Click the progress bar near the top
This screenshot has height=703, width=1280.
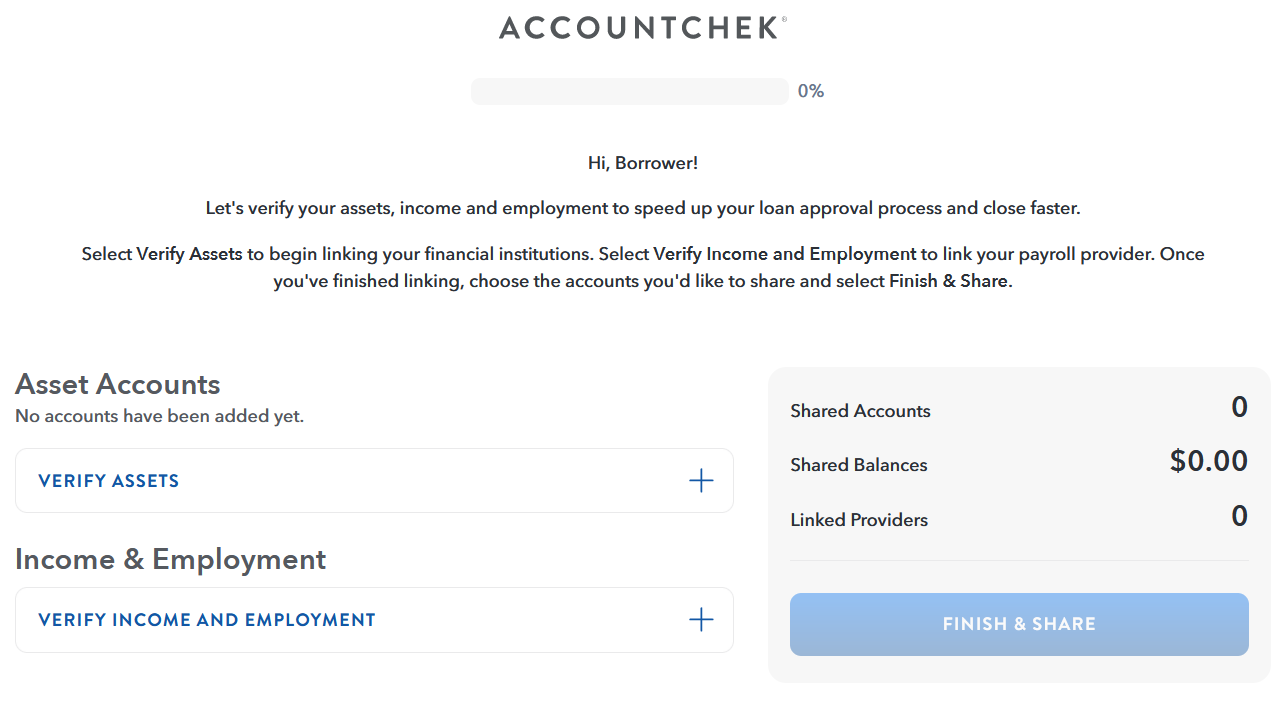[629, 91]
